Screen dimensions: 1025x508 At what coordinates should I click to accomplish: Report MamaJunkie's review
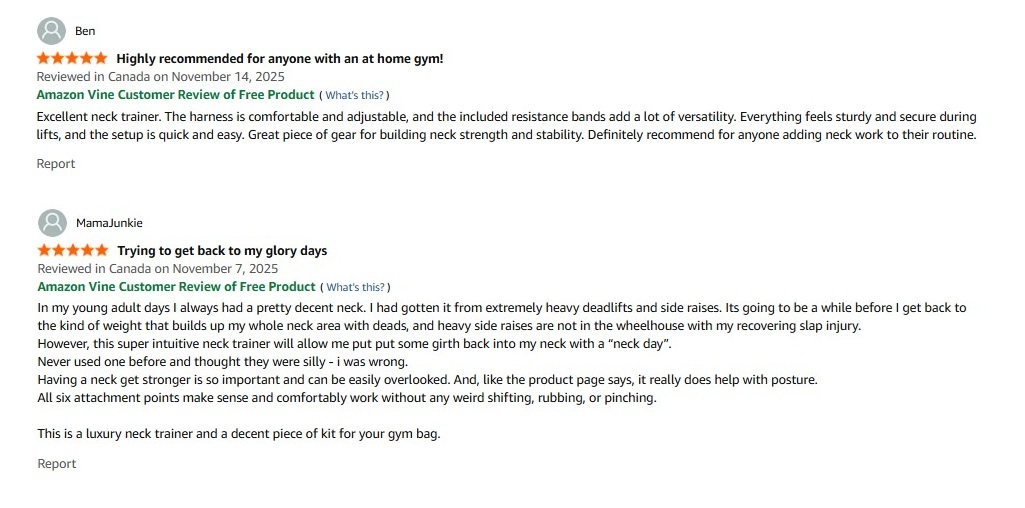tap(57, 463)
